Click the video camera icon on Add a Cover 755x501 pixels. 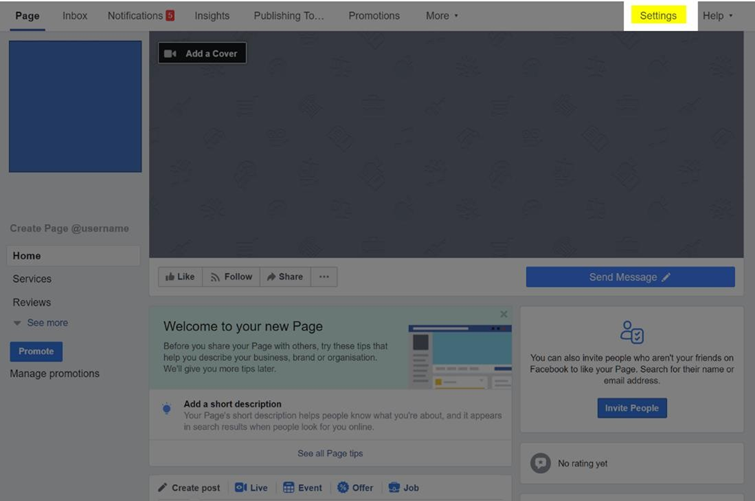[170, 53]
